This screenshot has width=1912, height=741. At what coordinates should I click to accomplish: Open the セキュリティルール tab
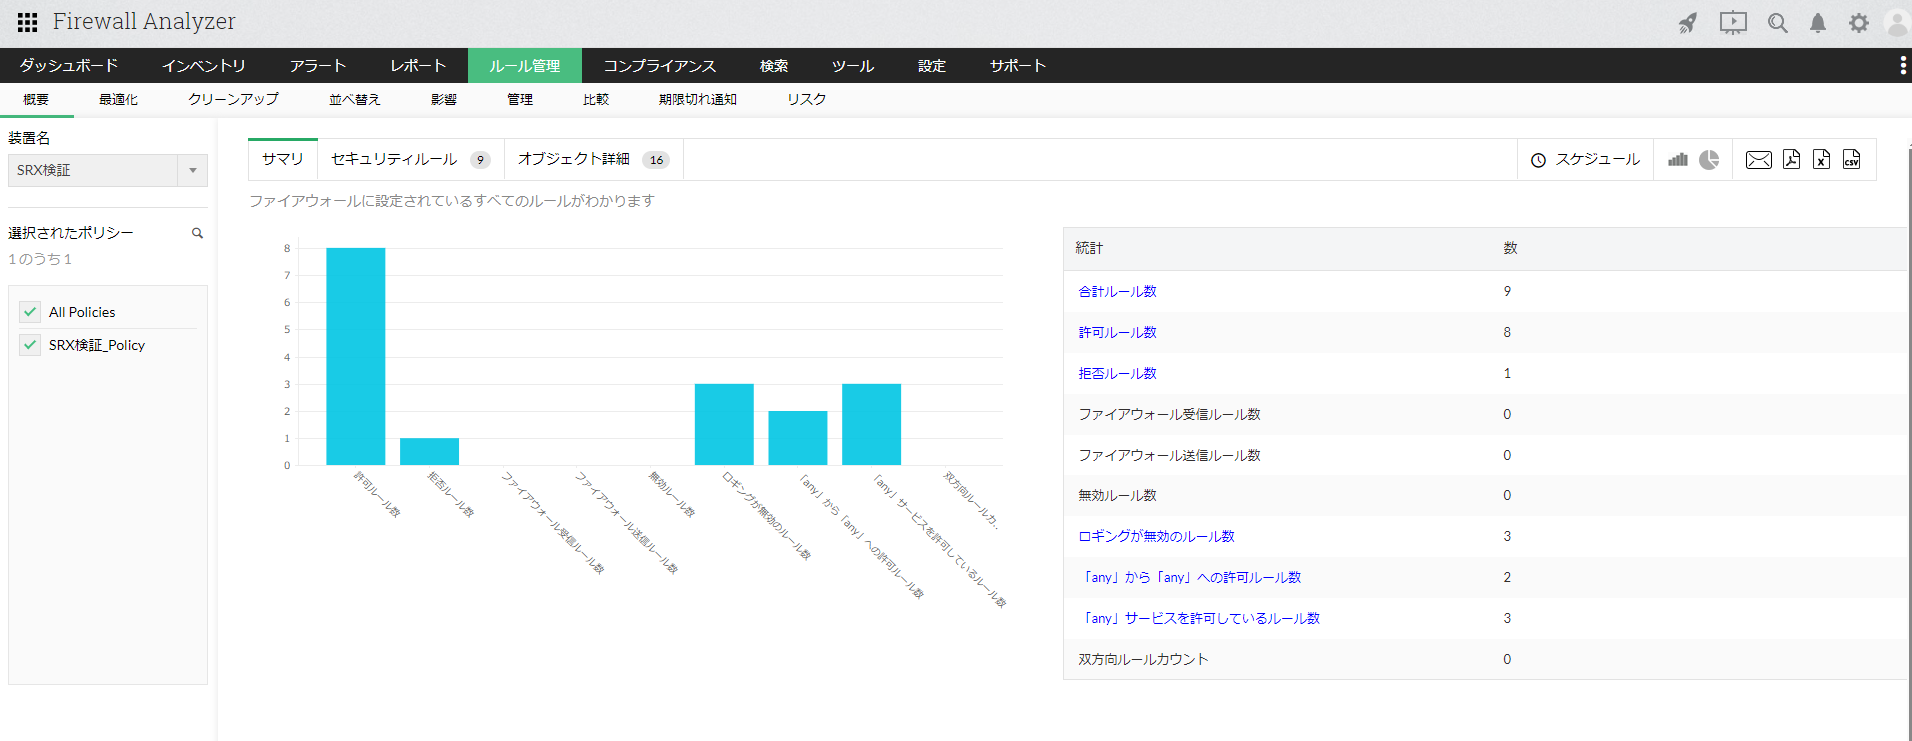[x=409, y=160]
